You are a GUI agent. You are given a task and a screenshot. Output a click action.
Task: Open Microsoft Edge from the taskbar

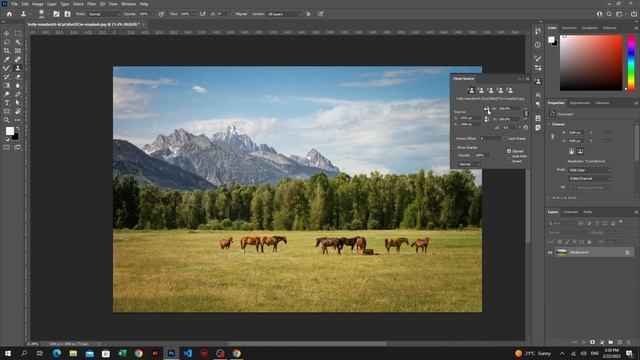click(57, 353)
